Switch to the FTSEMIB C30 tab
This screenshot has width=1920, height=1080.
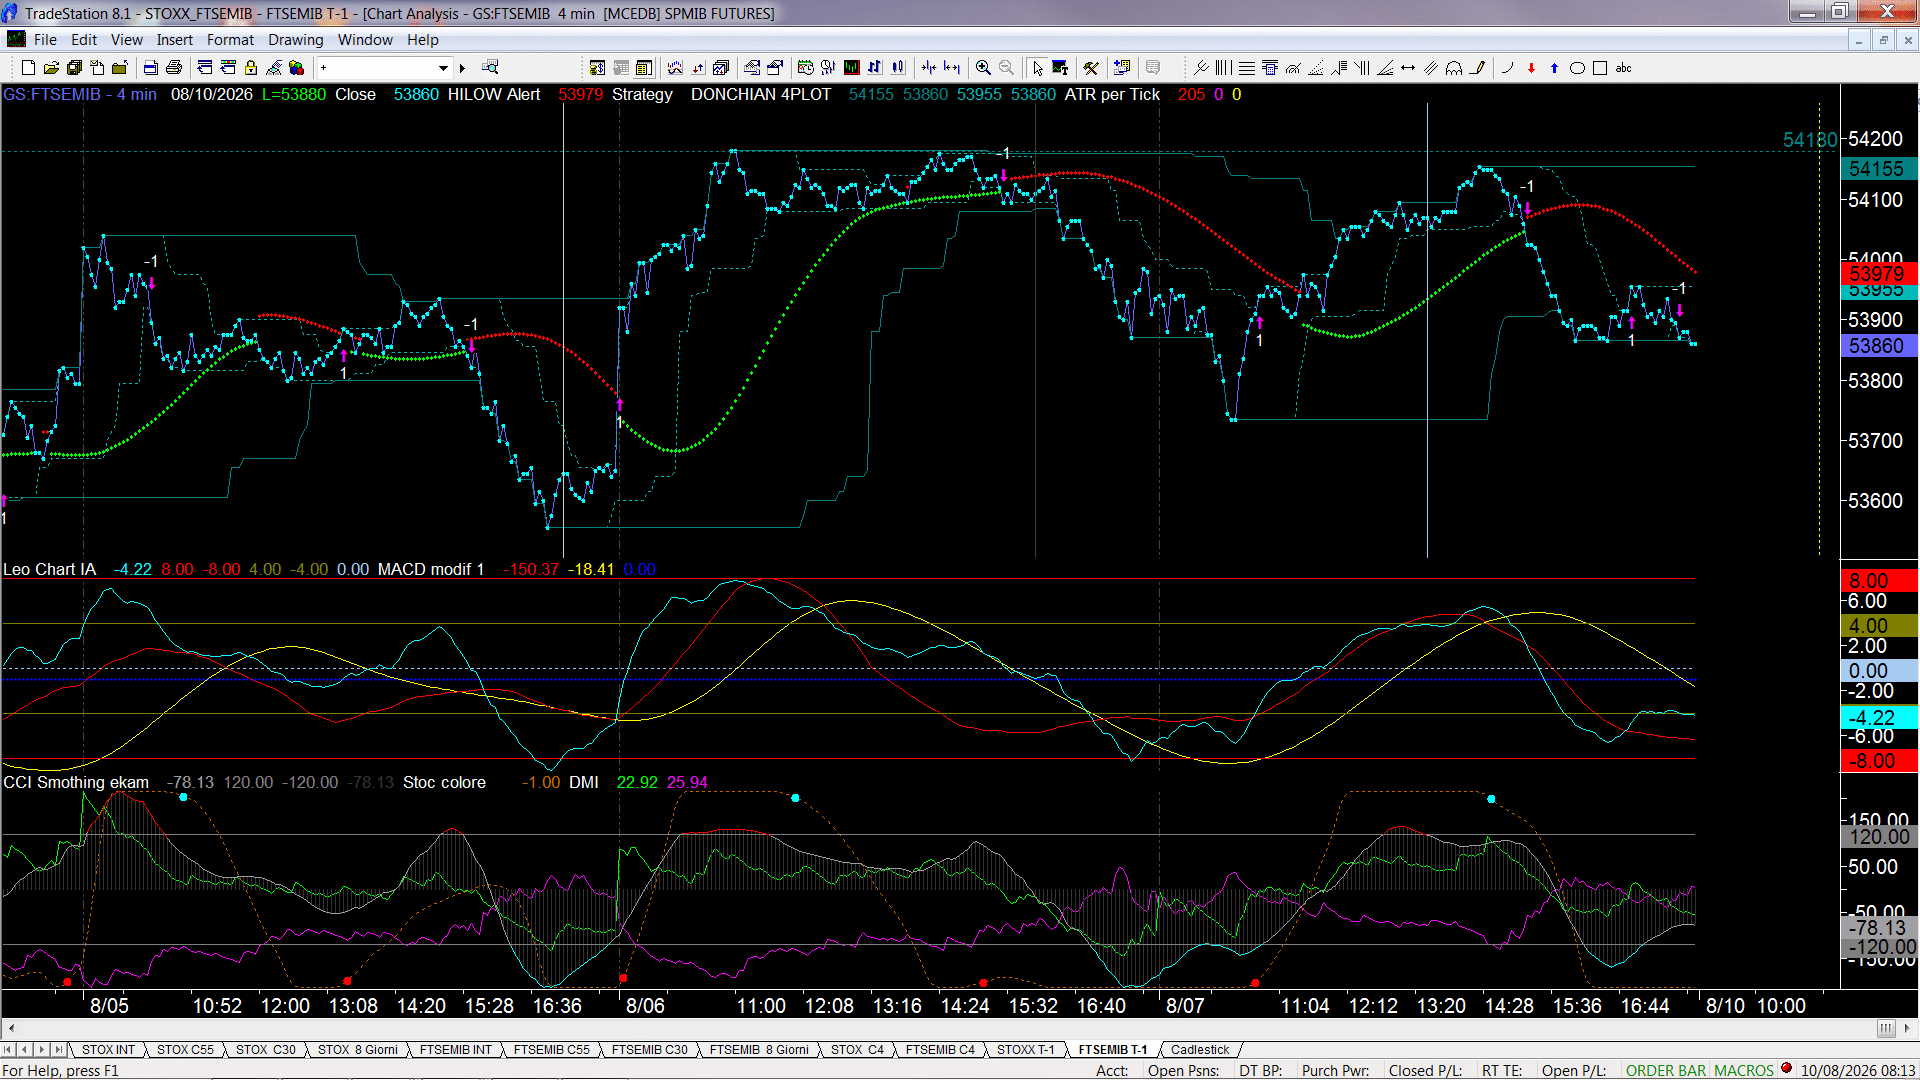pyautogui.click(x=650, y=1050)
